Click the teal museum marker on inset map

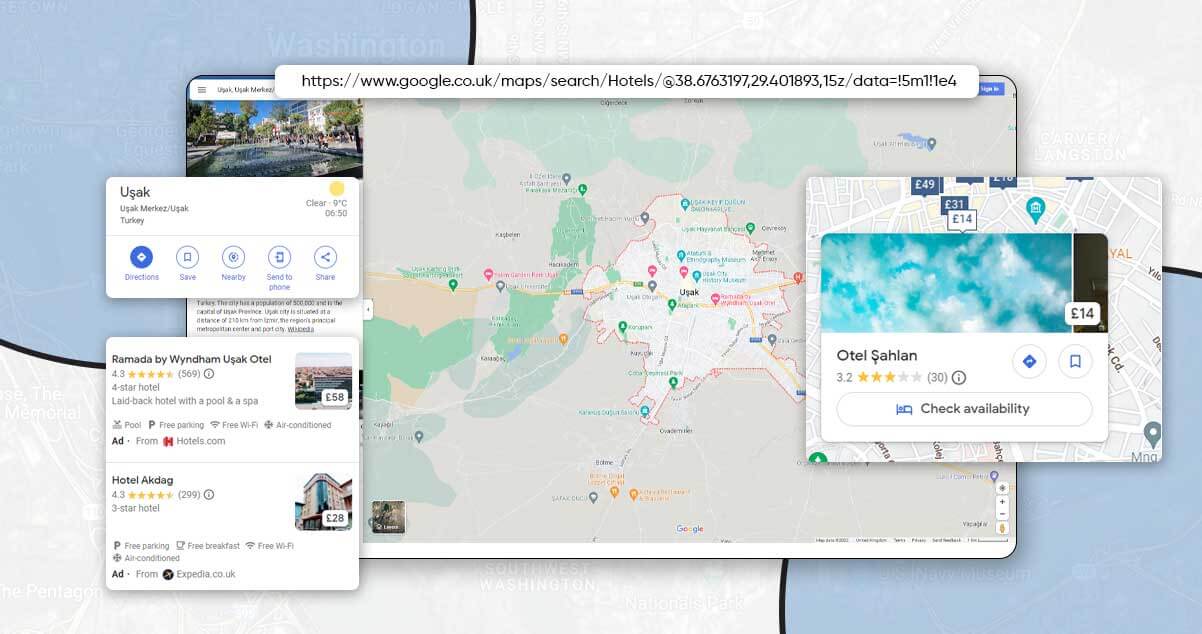[x=1035, y=209]
